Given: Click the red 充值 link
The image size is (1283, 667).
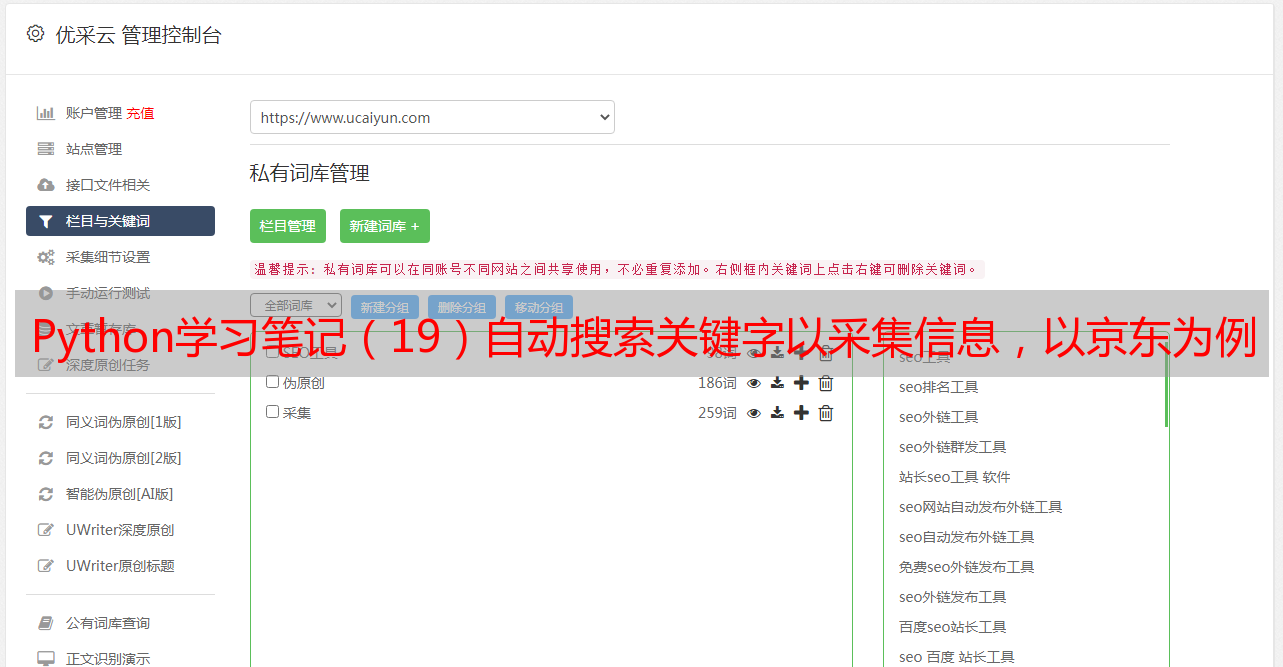Looking at the screenshot, I should point(140,113).
